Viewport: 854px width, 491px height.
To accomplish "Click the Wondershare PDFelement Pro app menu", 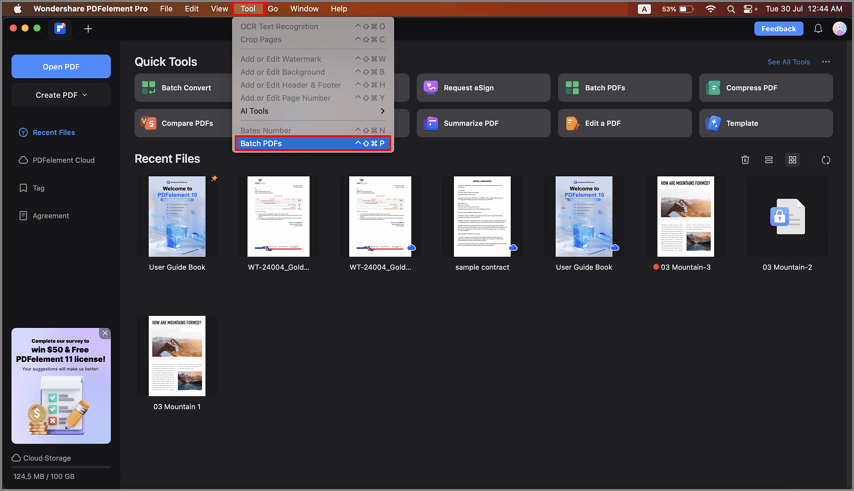I will click(x=90, y=9).
